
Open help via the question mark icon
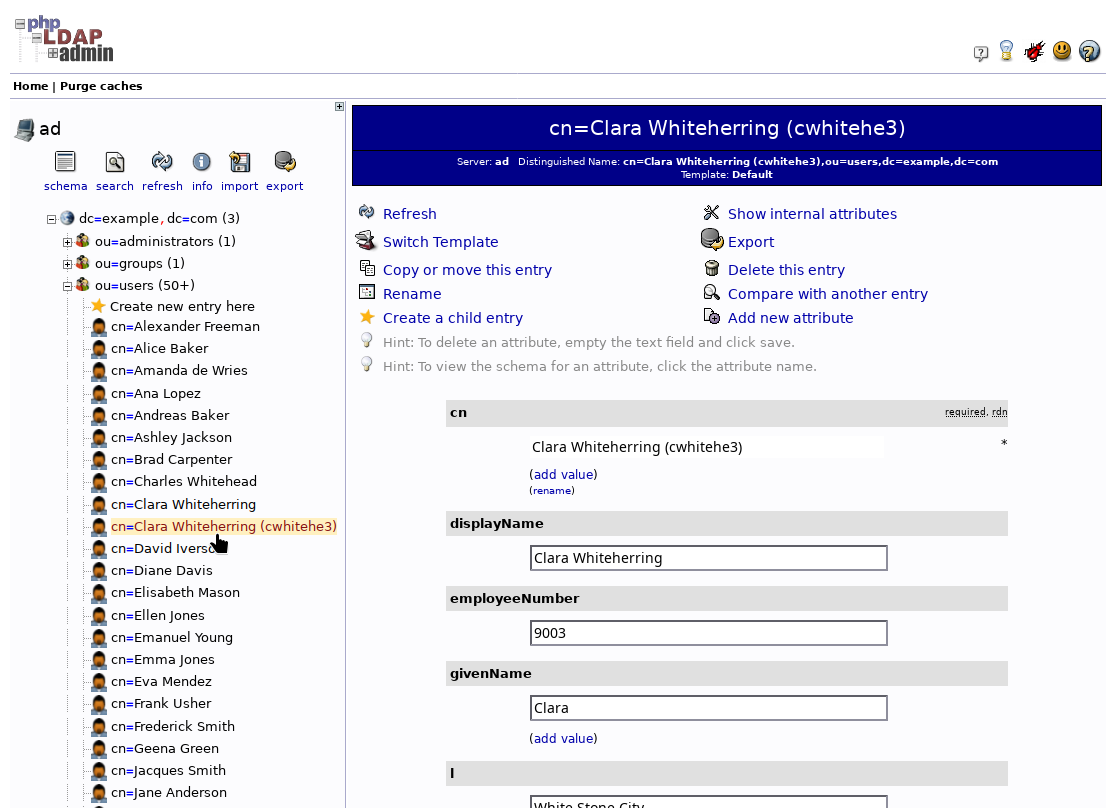point(1089,51)
